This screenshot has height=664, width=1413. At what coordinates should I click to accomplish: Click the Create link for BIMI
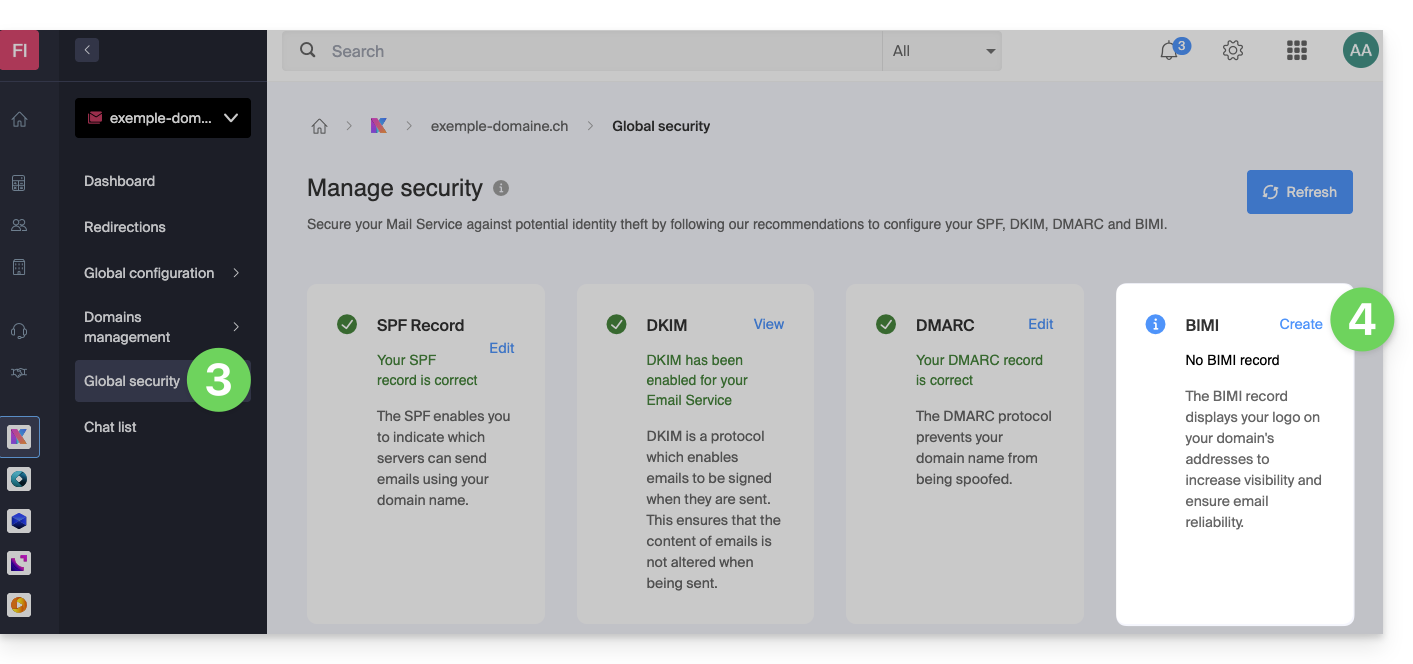(x=1300, y=324)
